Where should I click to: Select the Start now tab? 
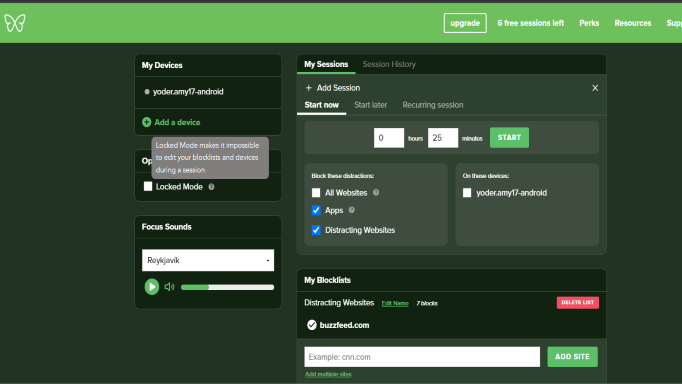pyautogui.click(x=321, y=105)
